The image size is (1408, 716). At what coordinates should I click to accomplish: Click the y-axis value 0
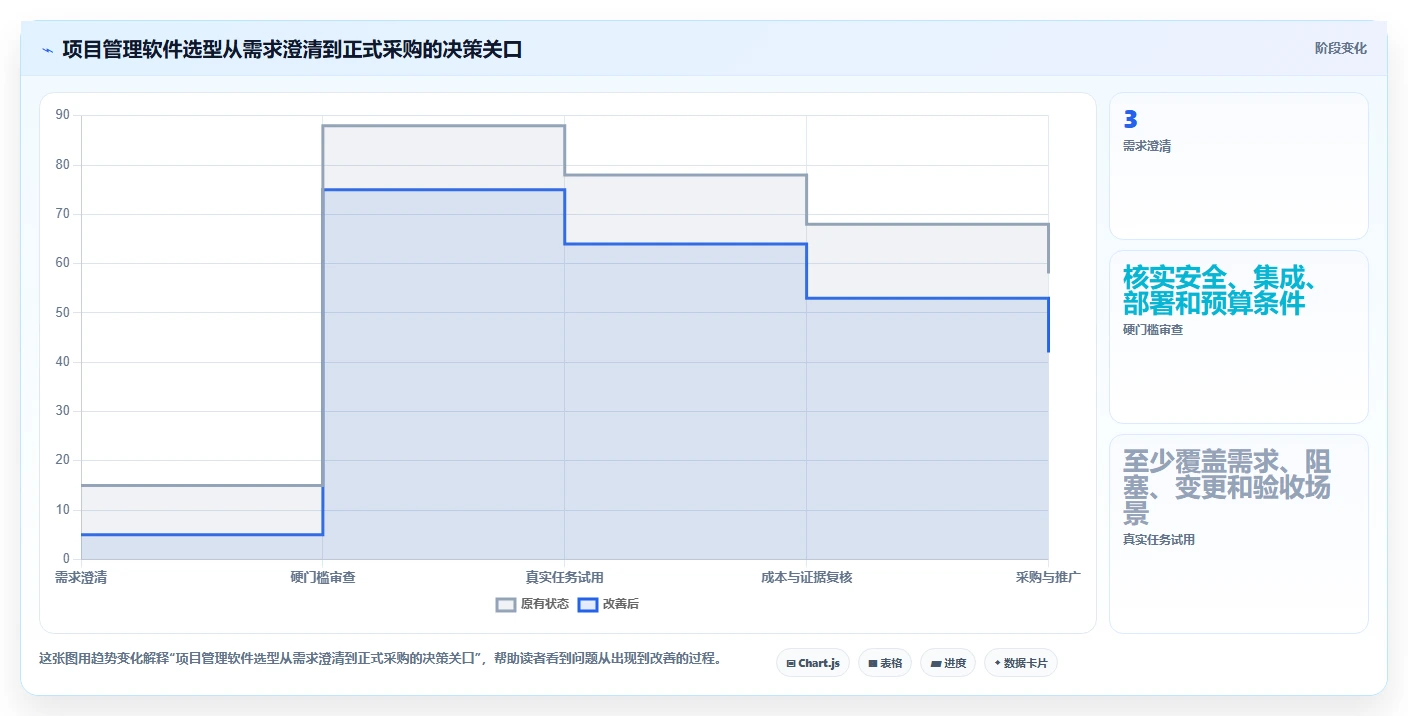pos(66,559)
